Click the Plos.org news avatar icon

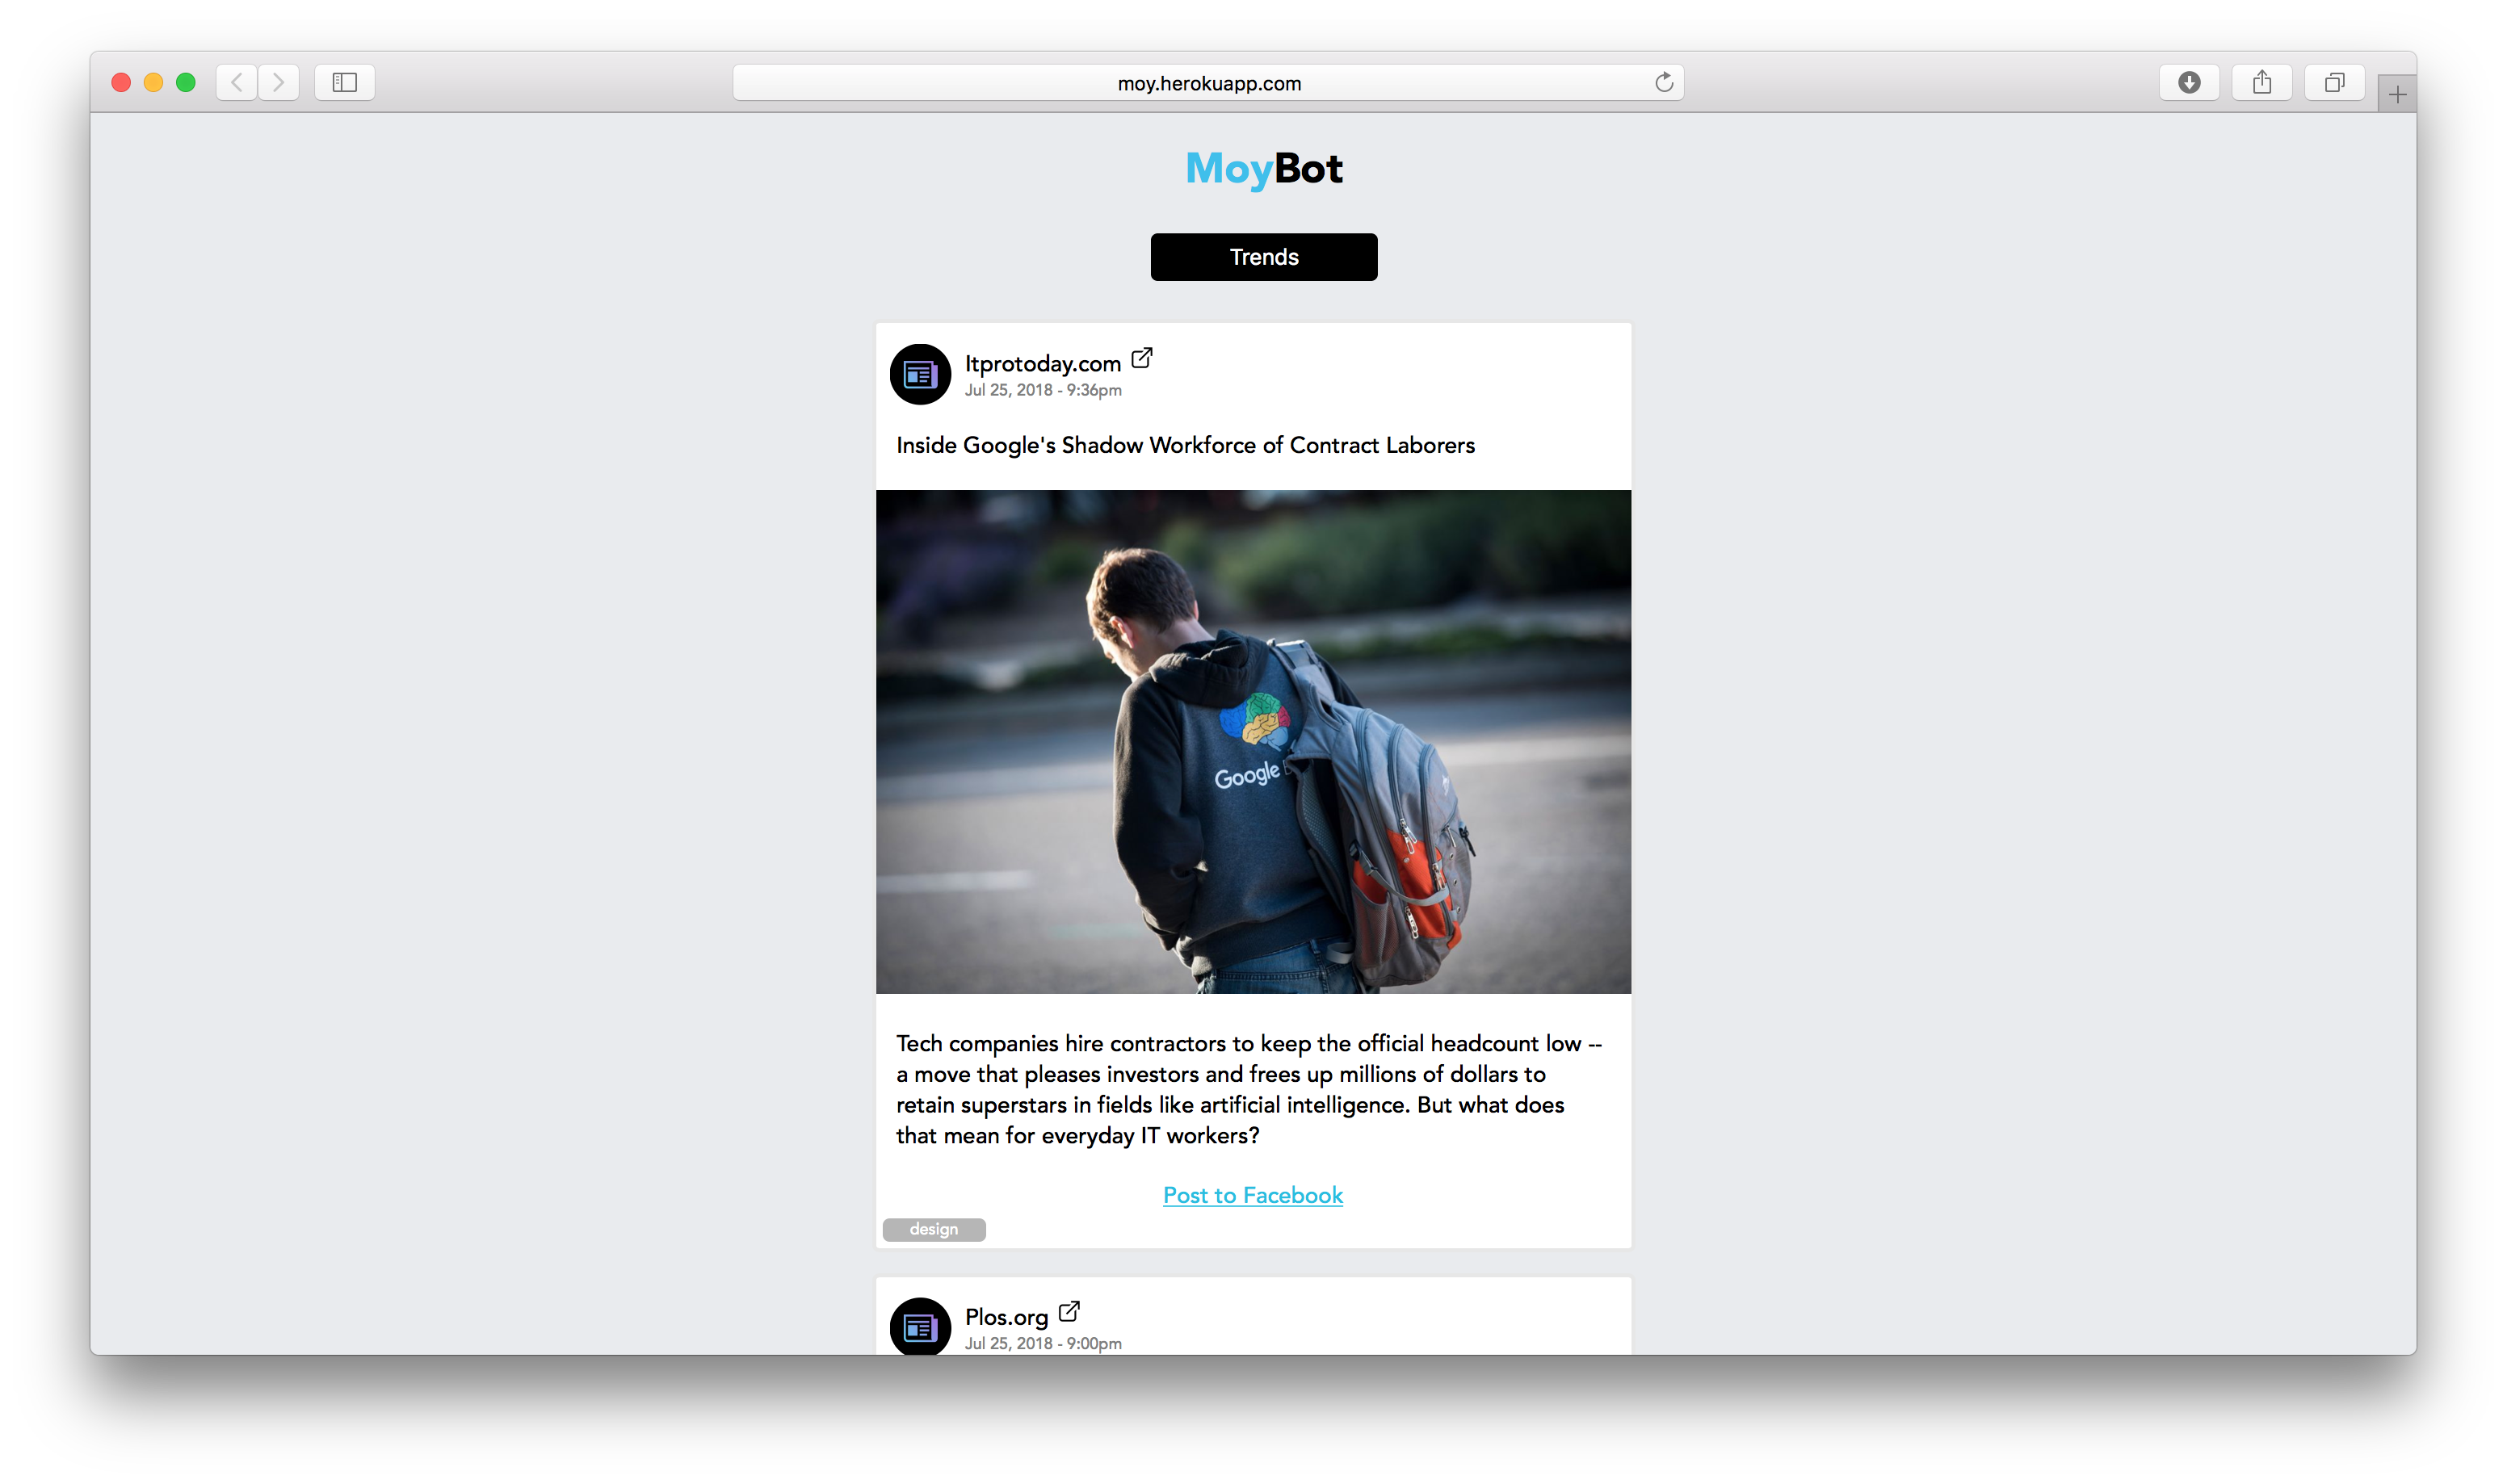coord(919,1326)
